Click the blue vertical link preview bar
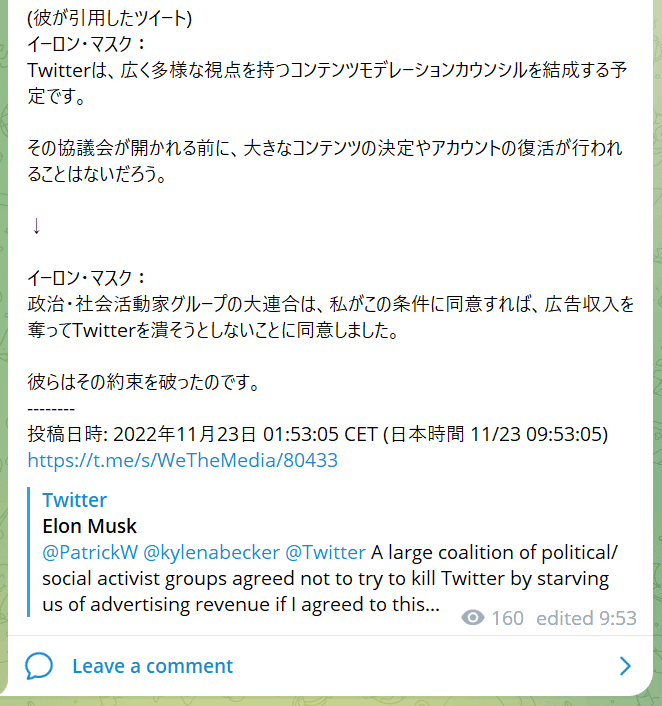The width and height of the screenshot is (662, 706). pyautogui.click(x=29, y=552)
